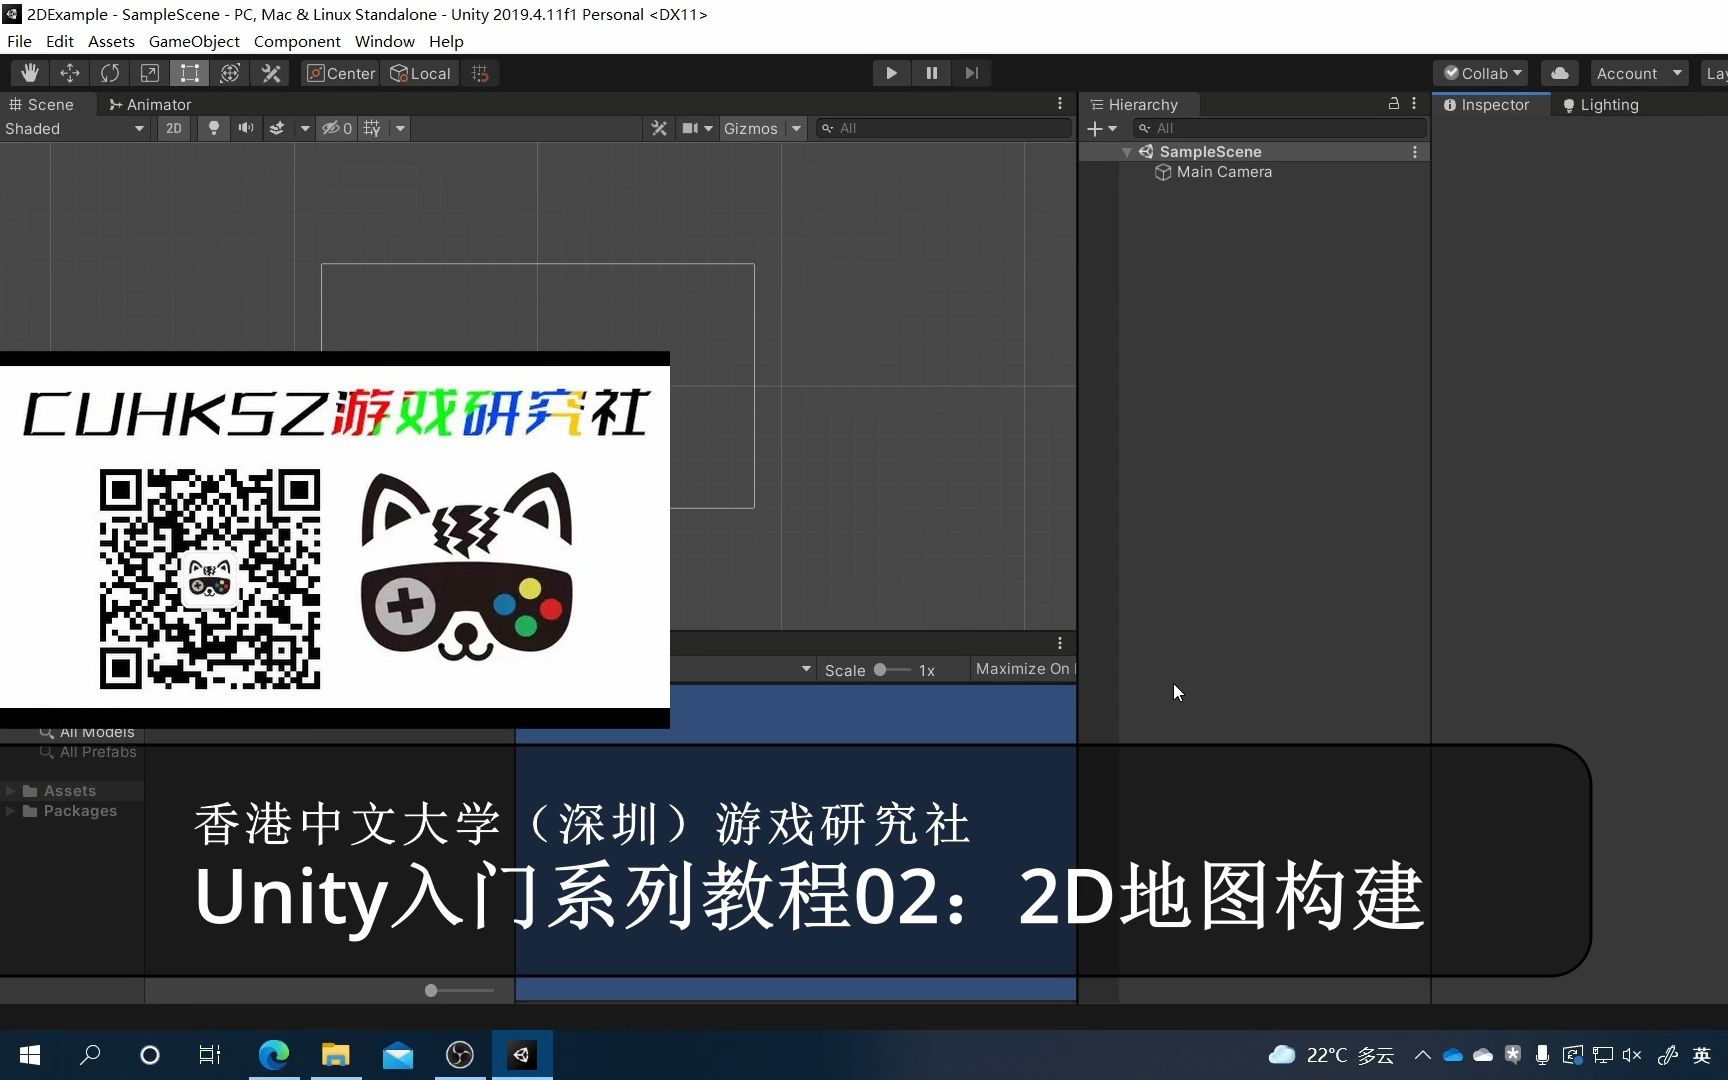
Task: Select All Prefabs search filter
Action: 88,752
